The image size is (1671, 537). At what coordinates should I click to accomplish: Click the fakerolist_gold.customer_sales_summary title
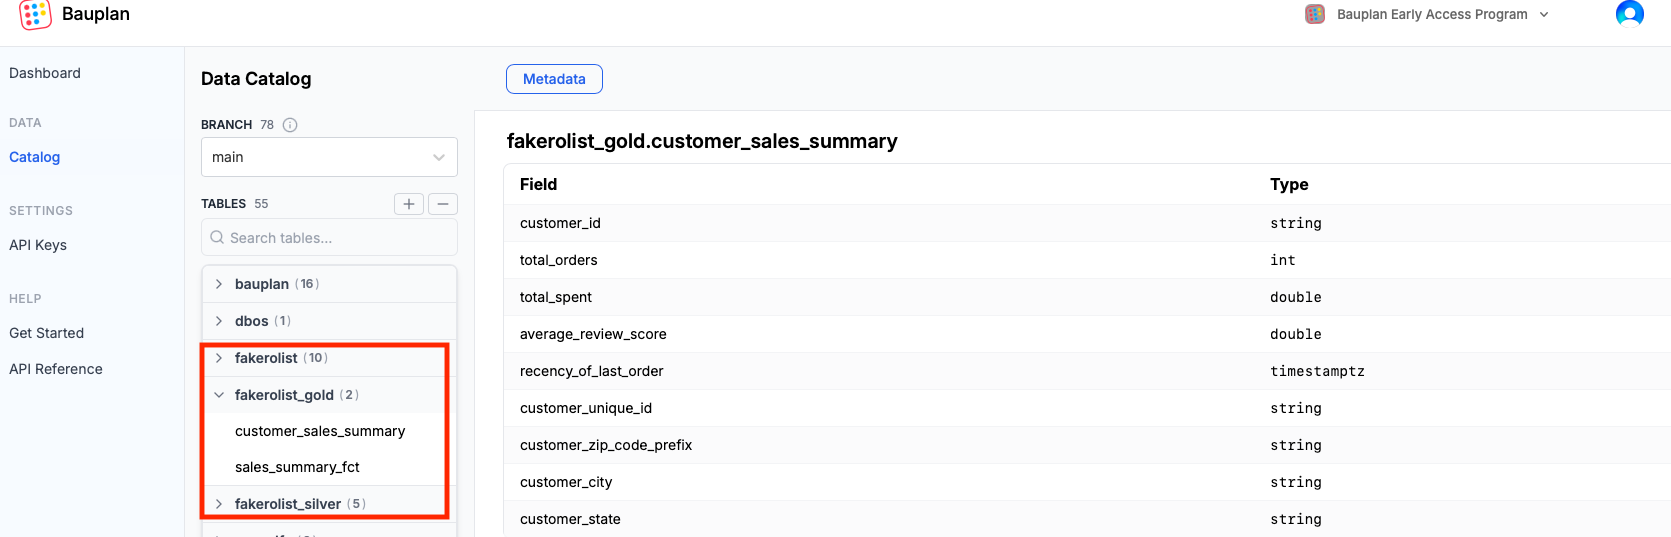coord(702,141)
